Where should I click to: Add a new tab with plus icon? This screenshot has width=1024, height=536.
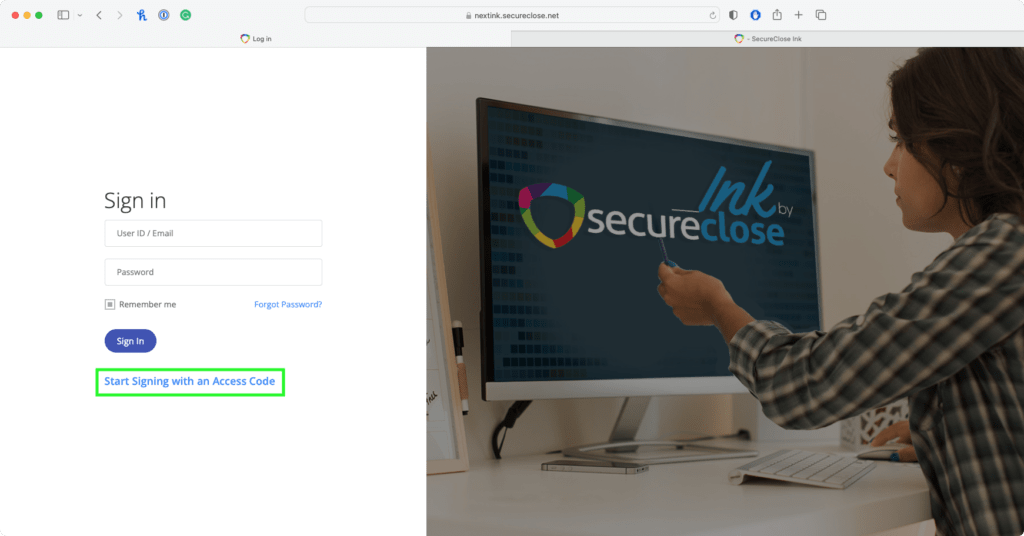[798, 15]
